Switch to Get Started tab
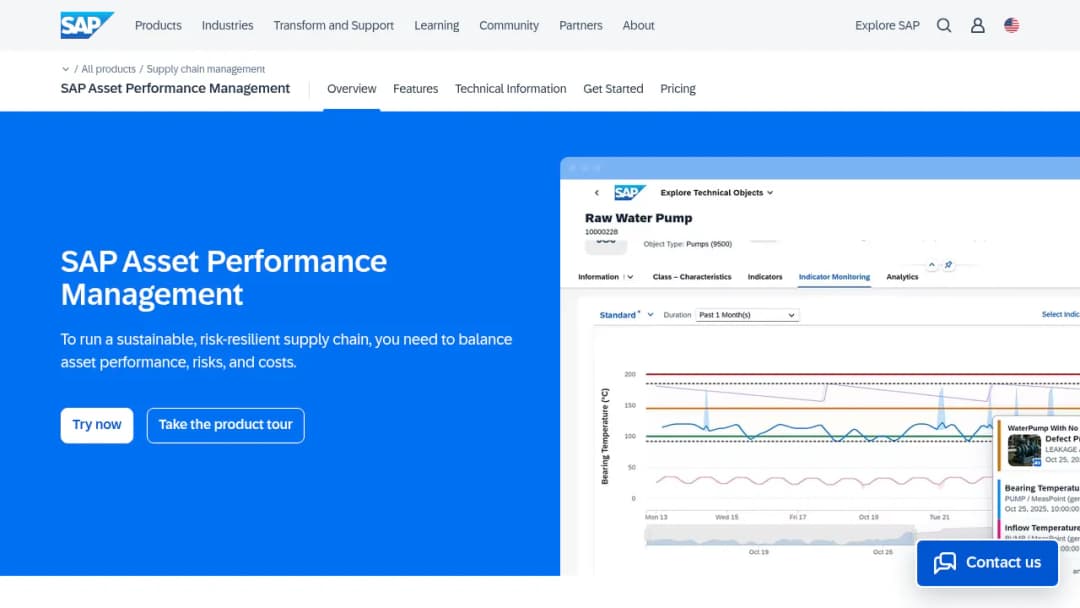The width and height of the screenshot is (1080, 608). coord(613,89)
